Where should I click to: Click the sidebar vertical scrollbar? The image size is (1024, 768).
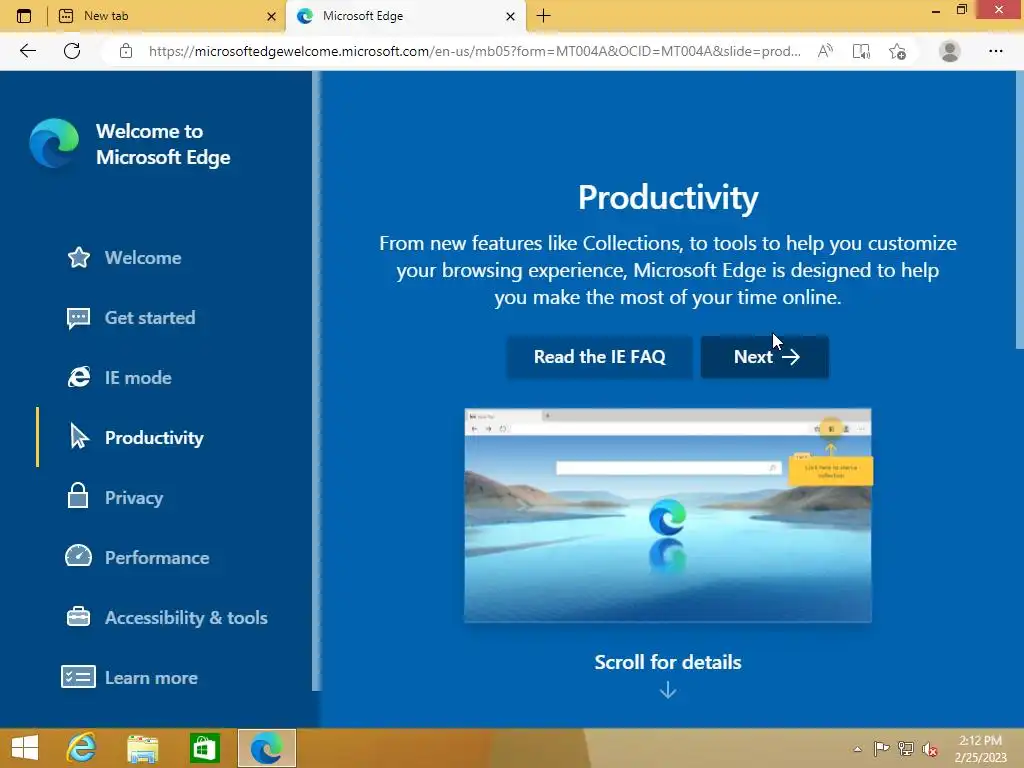[x=317, y=381]
